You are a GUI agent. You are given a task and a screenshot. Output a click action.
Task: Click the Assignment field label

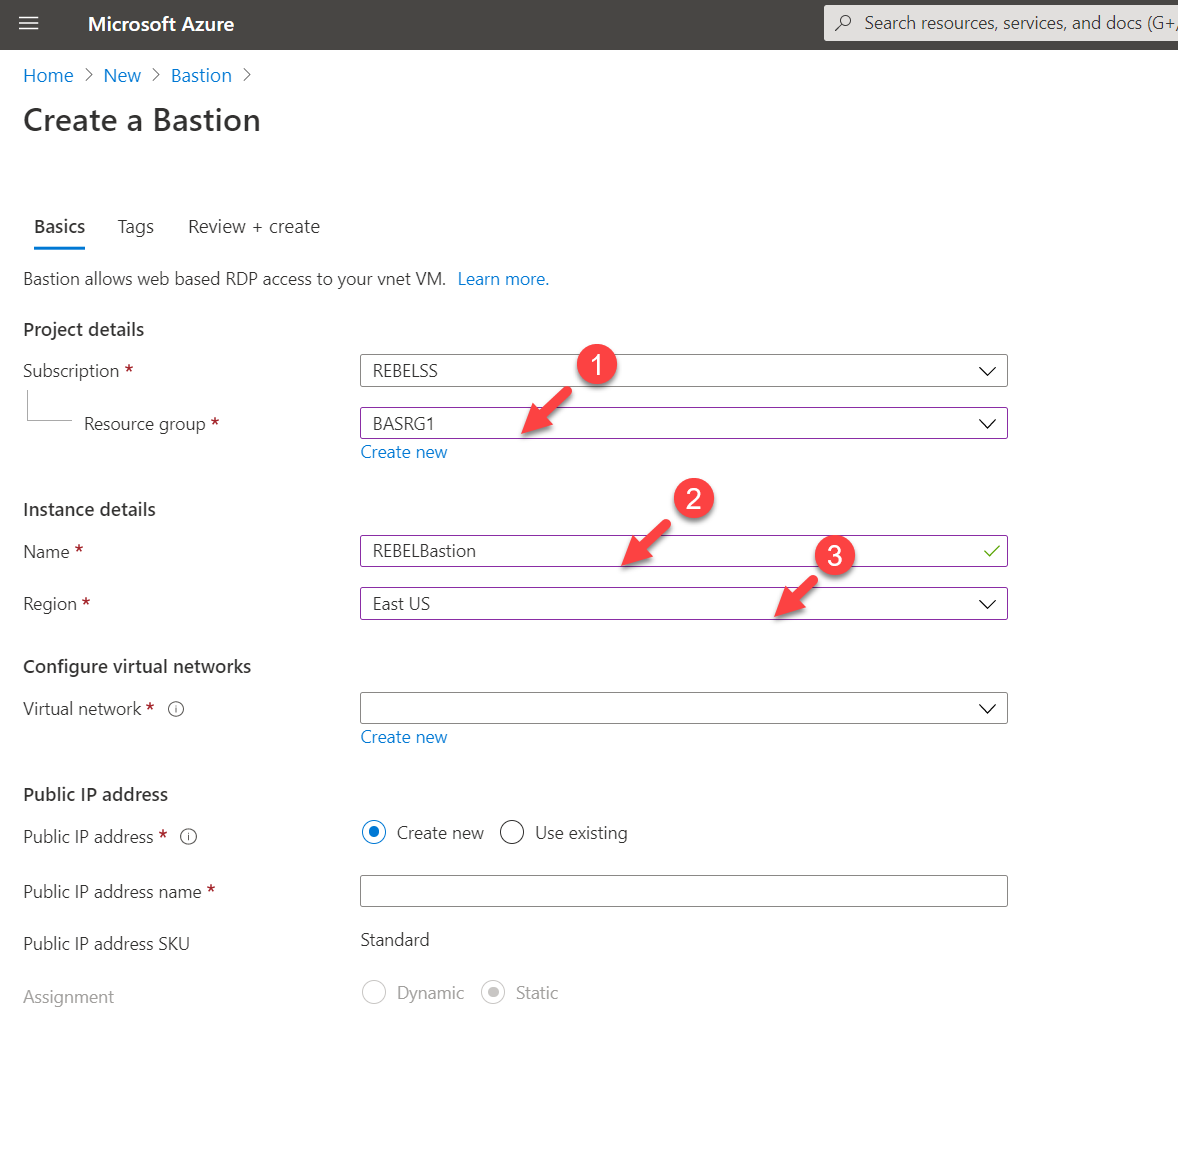tap(68, 997)
